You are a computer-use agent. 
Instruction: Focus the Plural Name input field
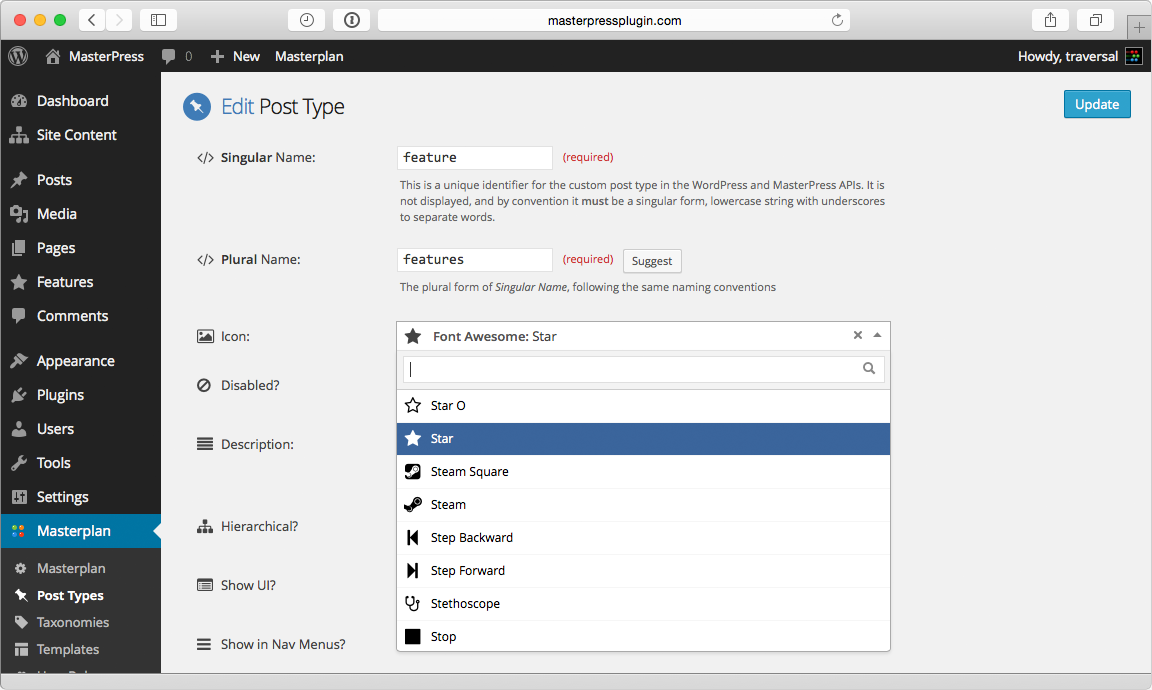(x=475, y=259)
